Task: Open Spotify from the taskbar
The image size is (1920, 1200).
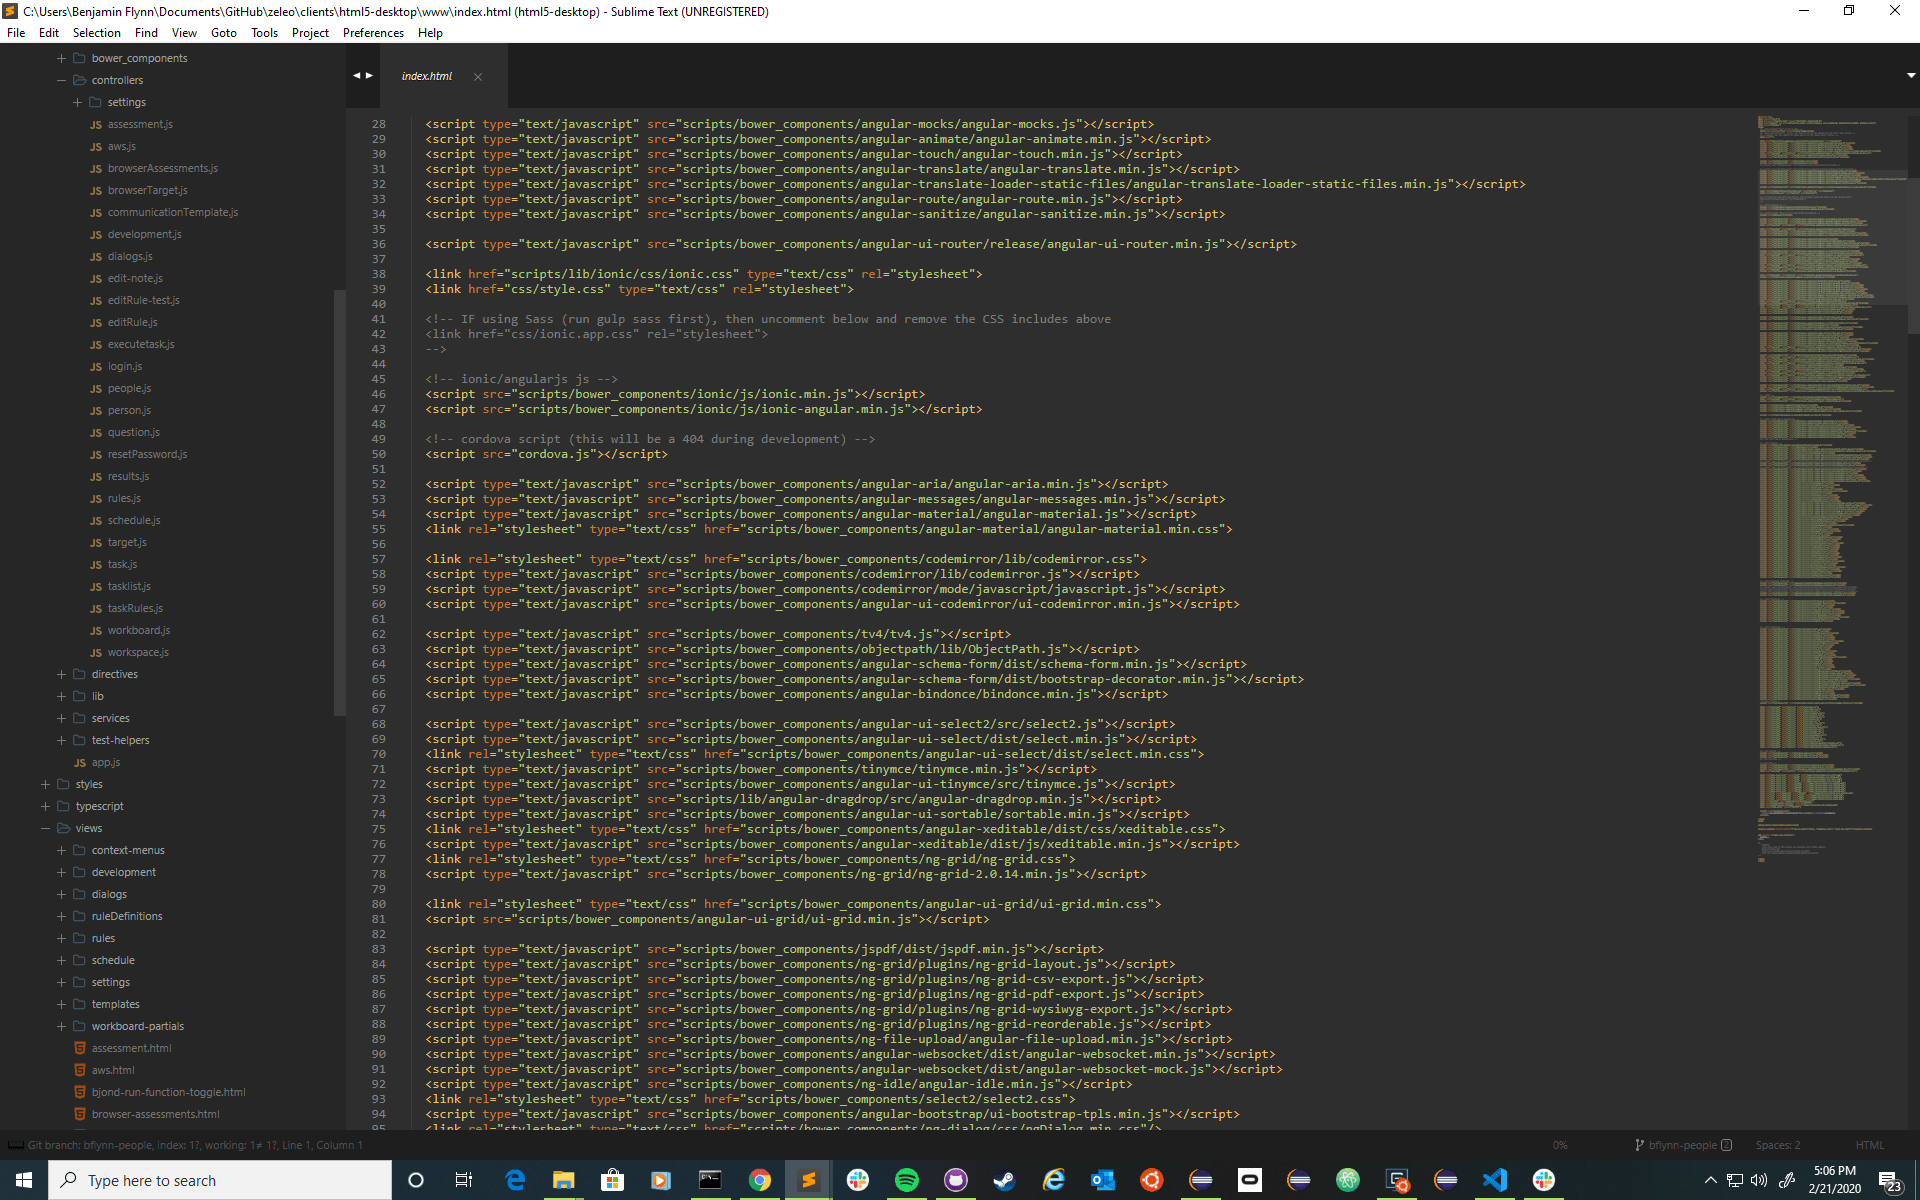Action: (x=906, y=1180)
